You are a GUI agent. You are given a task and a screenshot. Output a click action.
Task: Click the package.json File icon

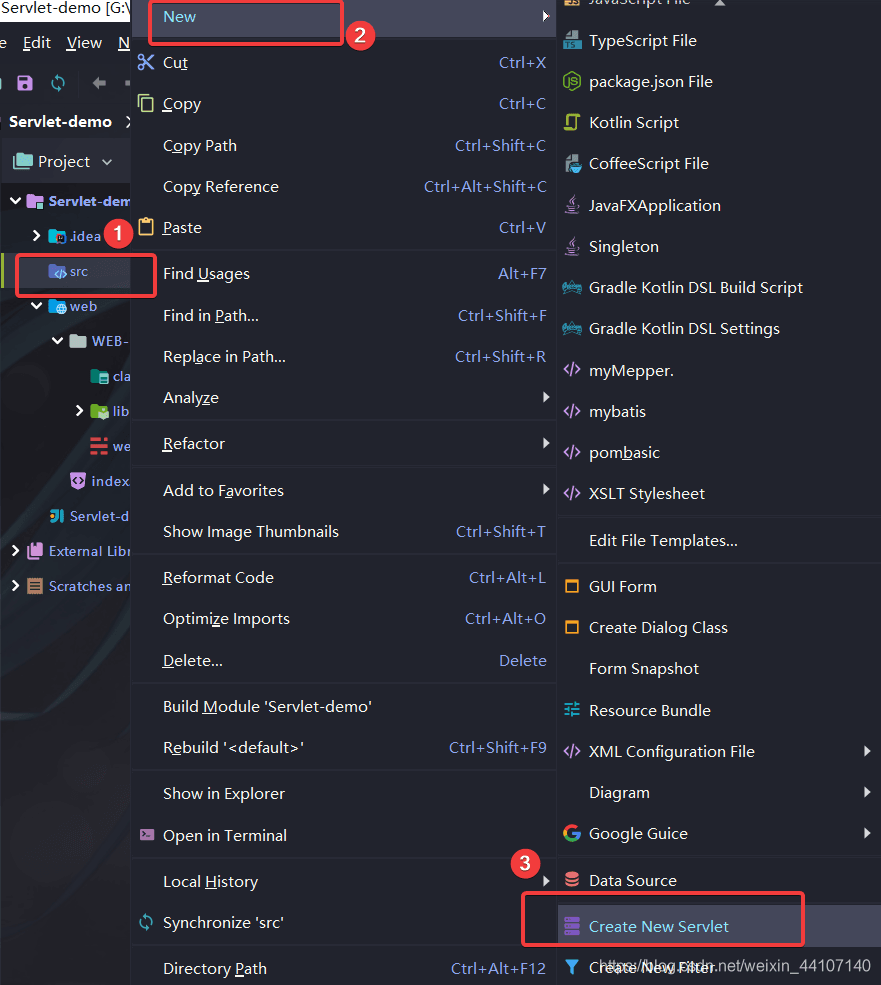(x=572, y=81)
